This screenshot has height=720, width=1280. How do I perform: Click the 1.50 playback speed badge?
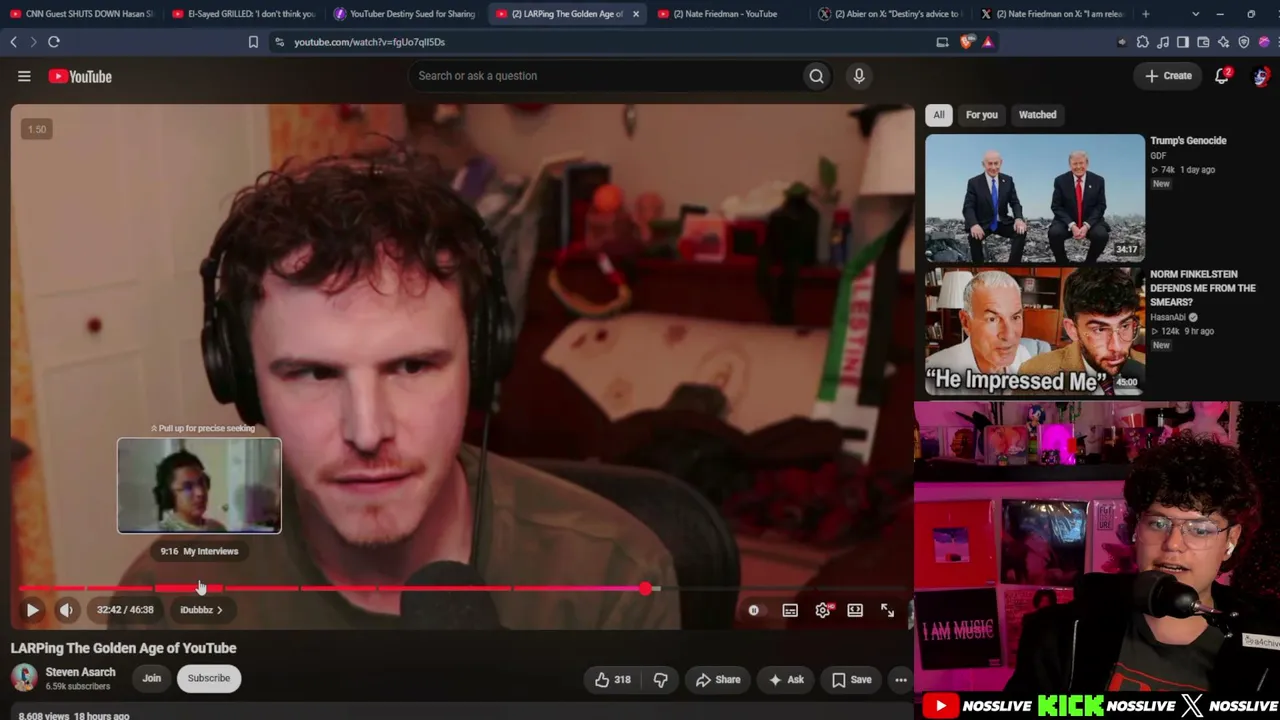pyautogui.click(x=37, y=129)
